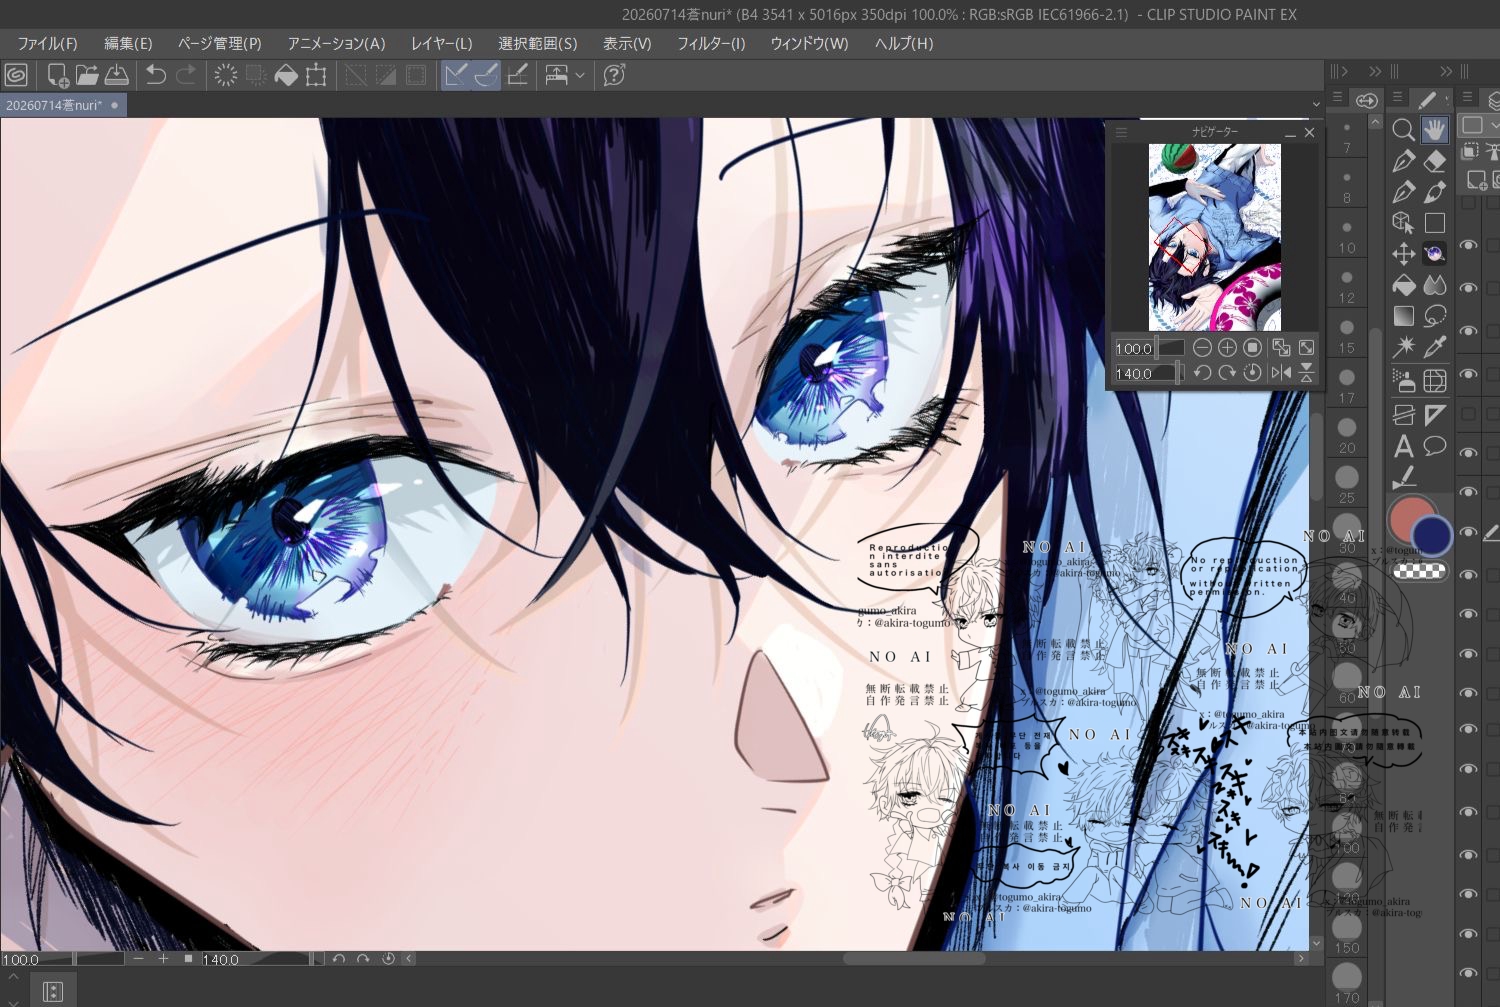The image size is (1500, 1007).
Task: Select the Move Layer tool
Action: [1403, 253]
